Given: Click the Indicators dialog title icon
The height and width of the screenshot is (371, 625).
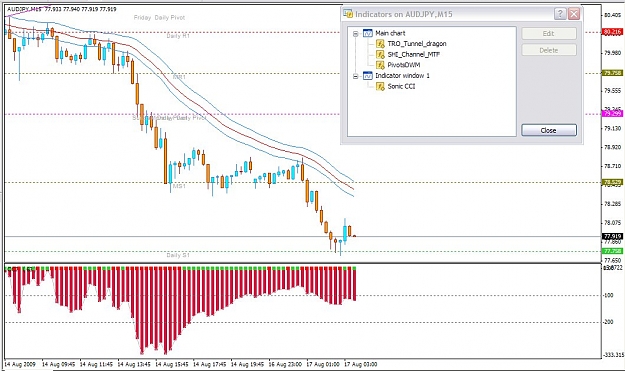Looking at the screenshot, I should 348,14.
